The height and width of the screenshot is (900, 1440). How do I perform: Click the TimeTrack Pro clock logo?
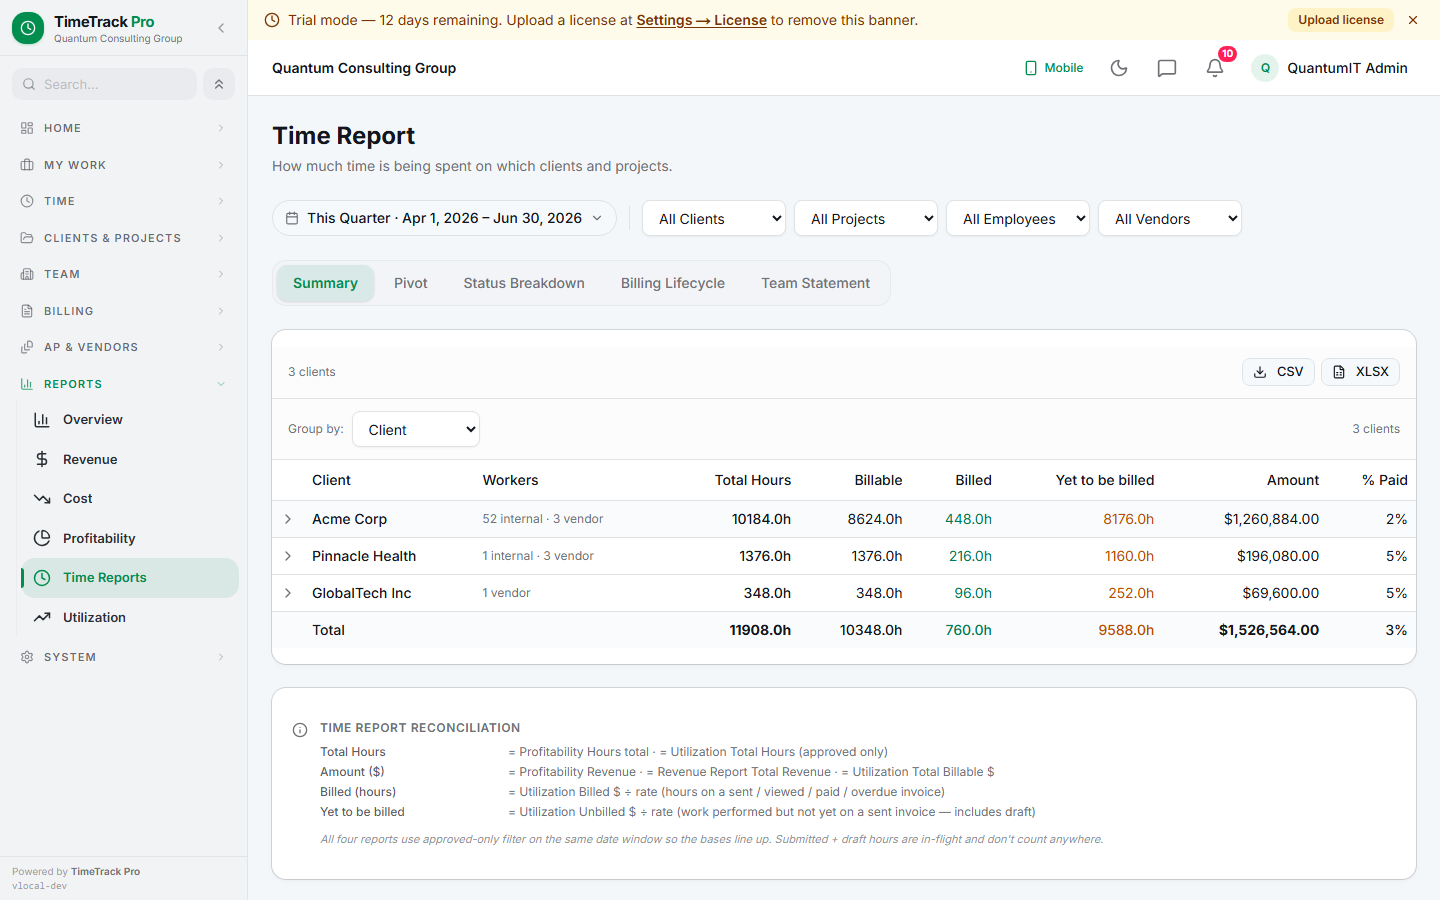(x=28, y=28)
